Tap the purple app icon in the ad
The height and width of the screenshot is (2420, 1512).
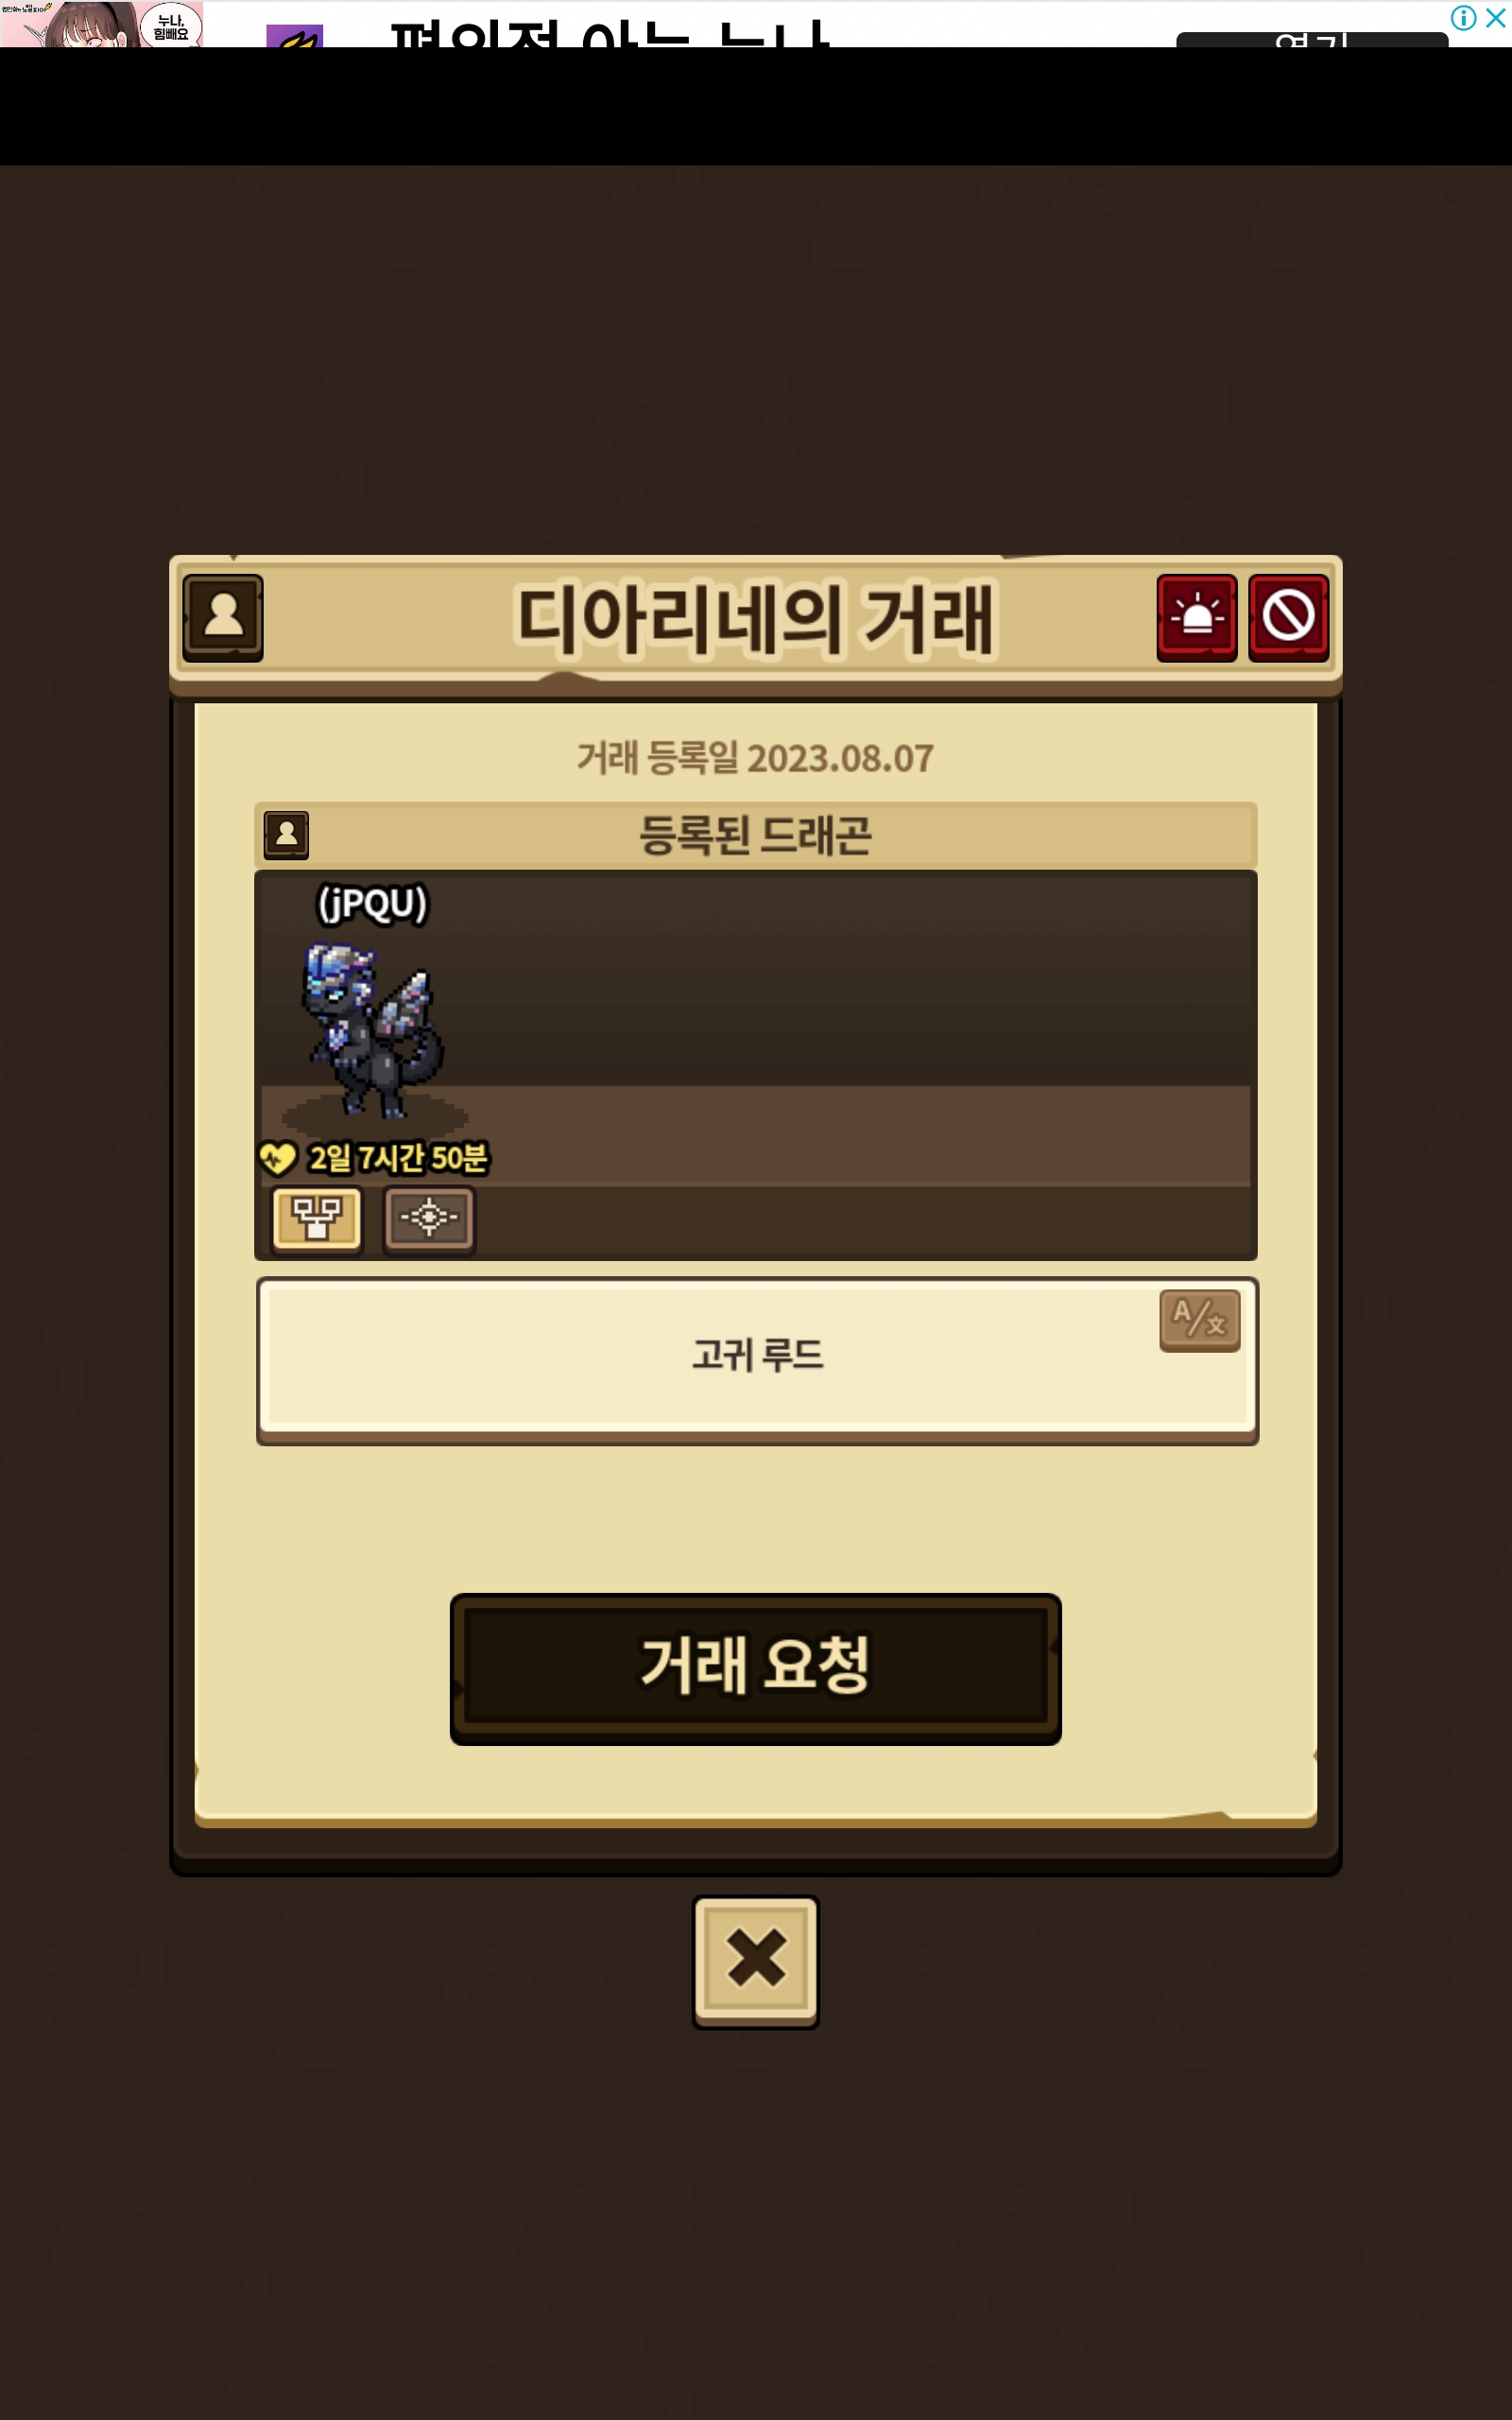click(294, 37)
